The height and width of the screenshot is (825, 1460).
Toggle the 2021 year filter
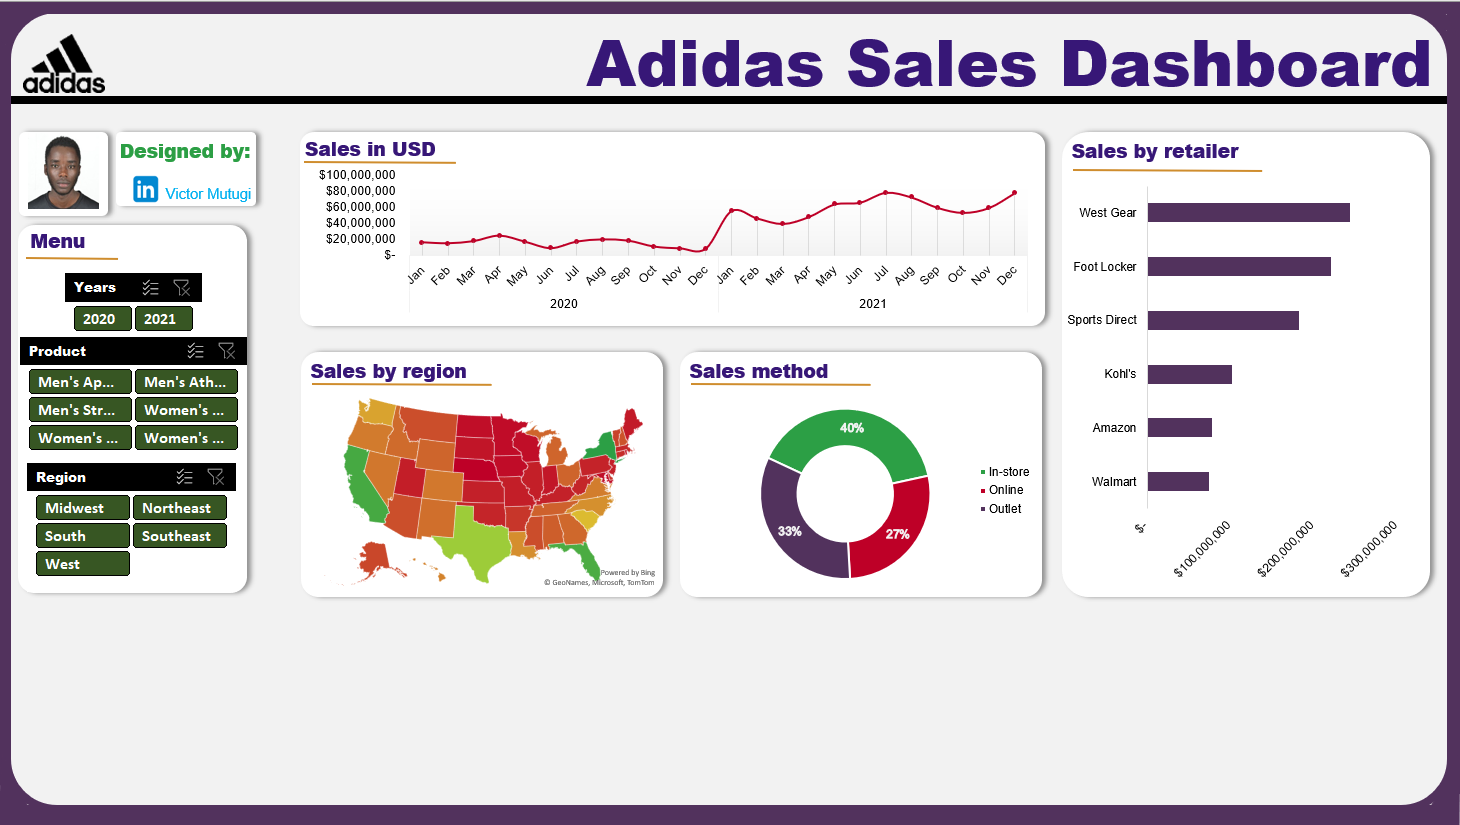(163, 318)
